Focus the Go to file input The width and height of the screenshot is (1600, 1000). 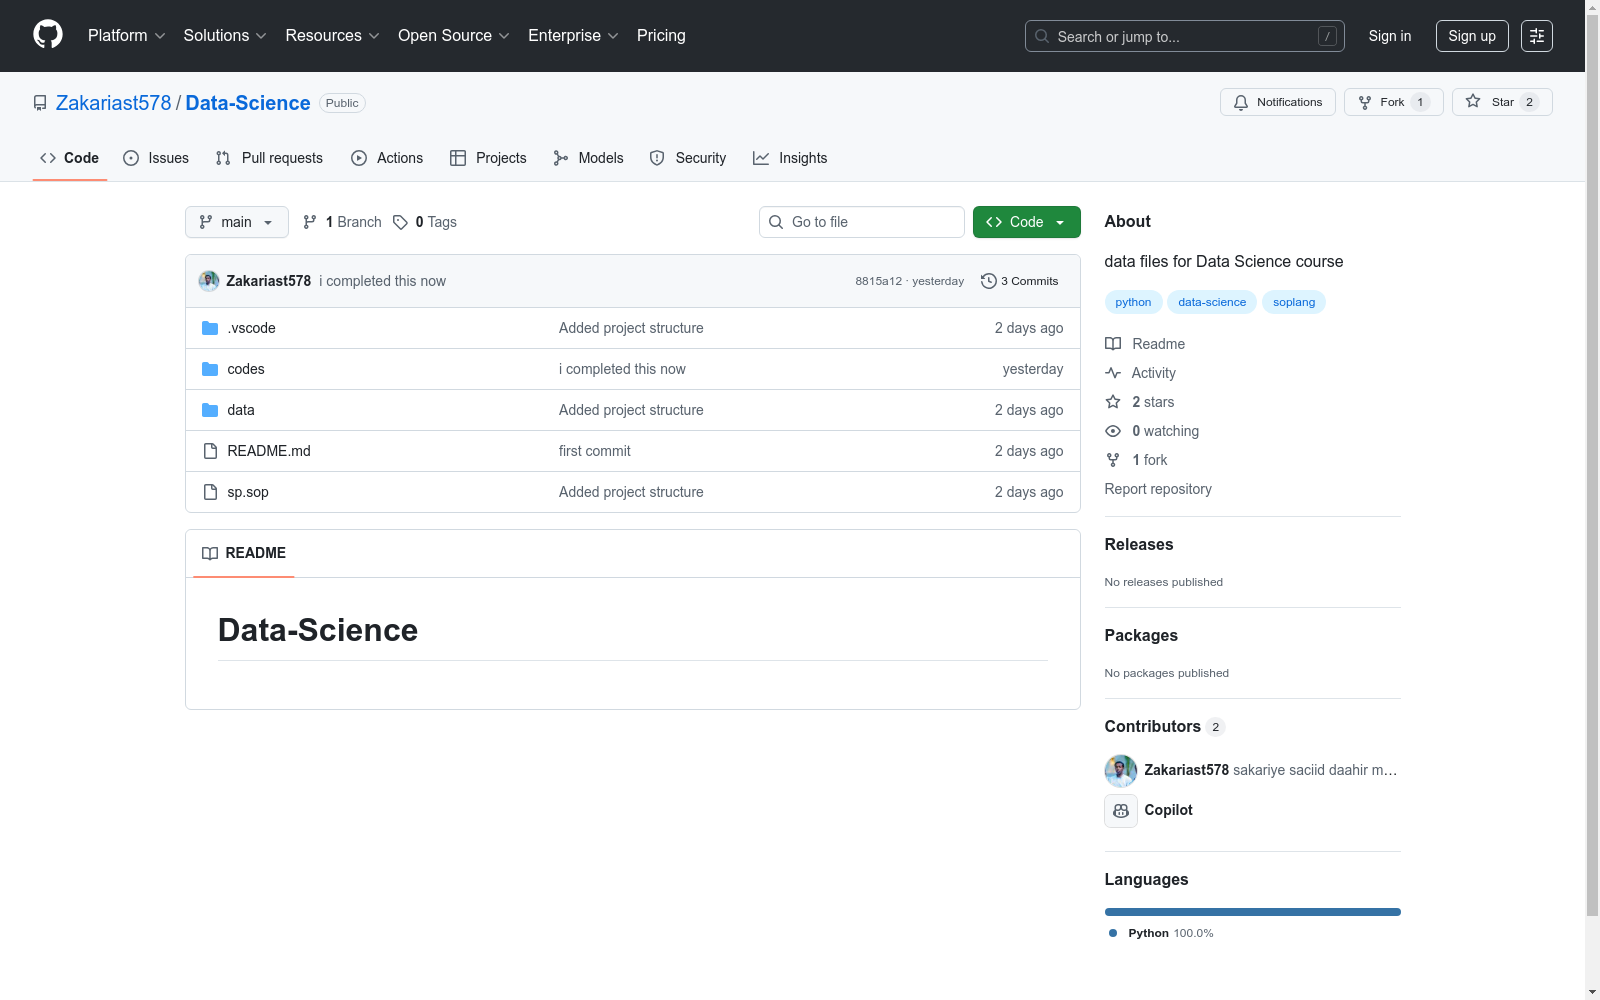pos(862,222)
